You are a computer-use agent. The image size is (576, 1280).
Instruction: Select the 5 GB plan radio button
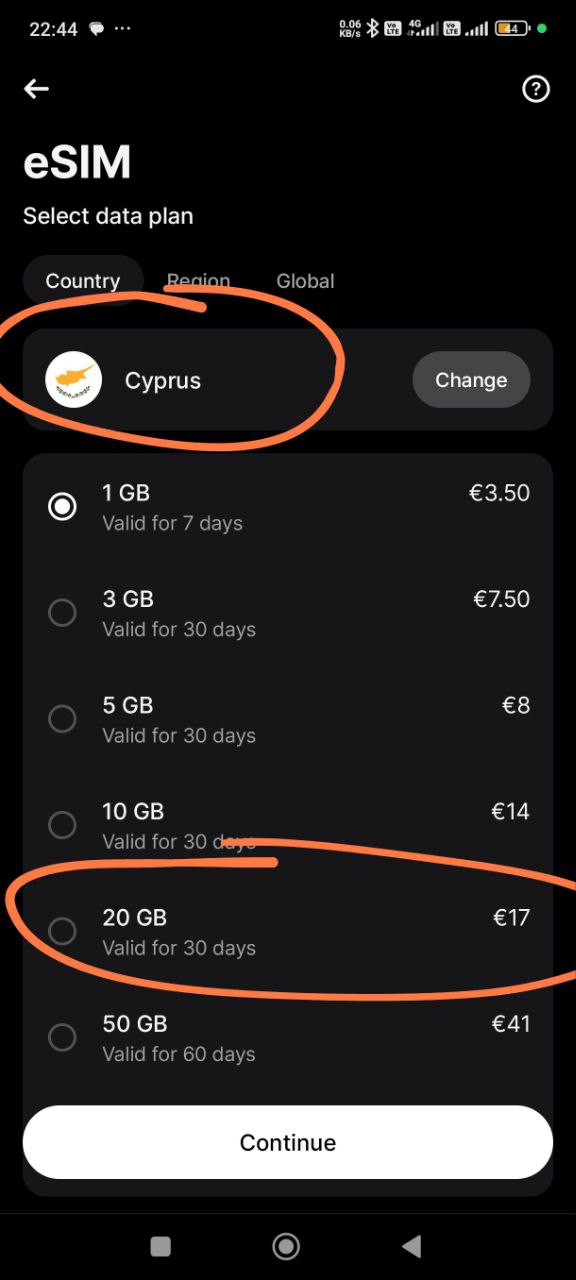tap(62, 719)
